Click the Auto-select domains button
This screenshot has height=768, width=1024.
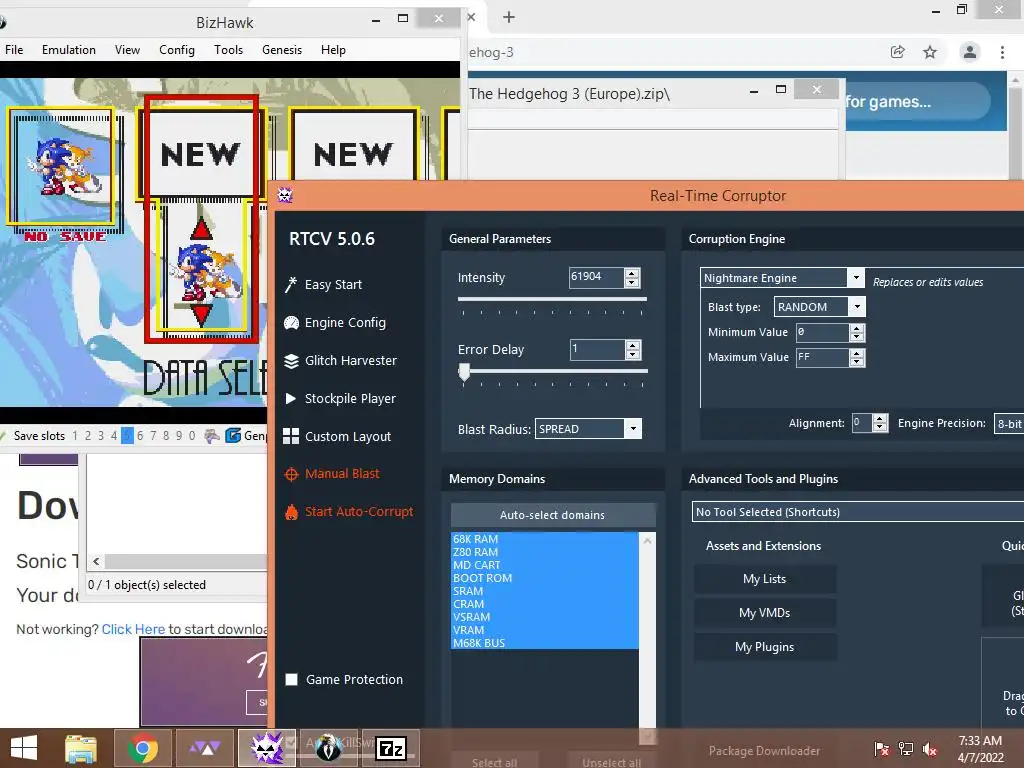point(552,515)
